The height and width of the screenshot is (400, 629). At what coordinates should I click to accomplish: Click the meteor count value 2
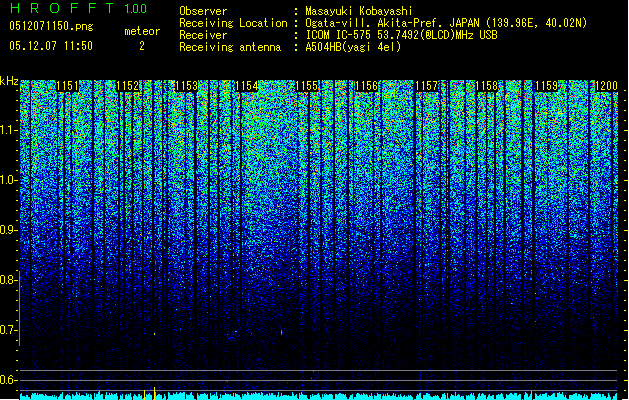click(x=142, y=46)
